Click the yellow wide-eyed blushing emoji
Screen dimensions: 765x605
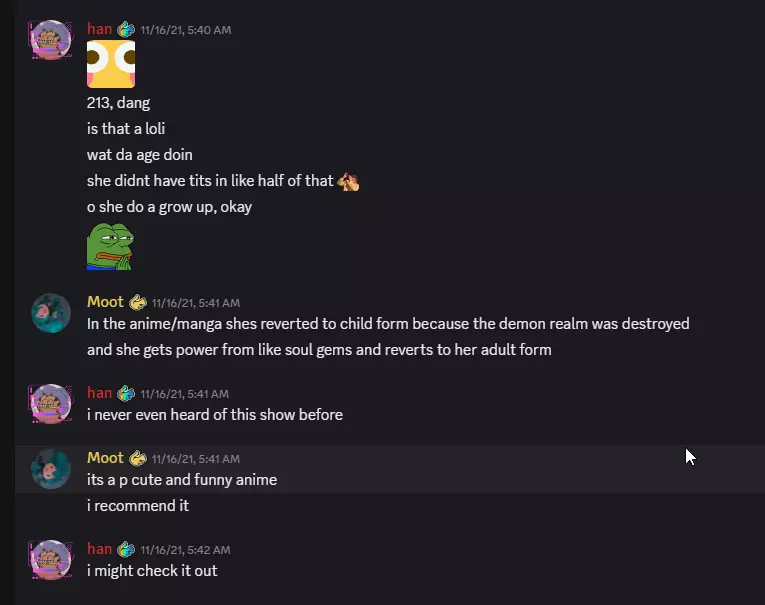[111, 64]
